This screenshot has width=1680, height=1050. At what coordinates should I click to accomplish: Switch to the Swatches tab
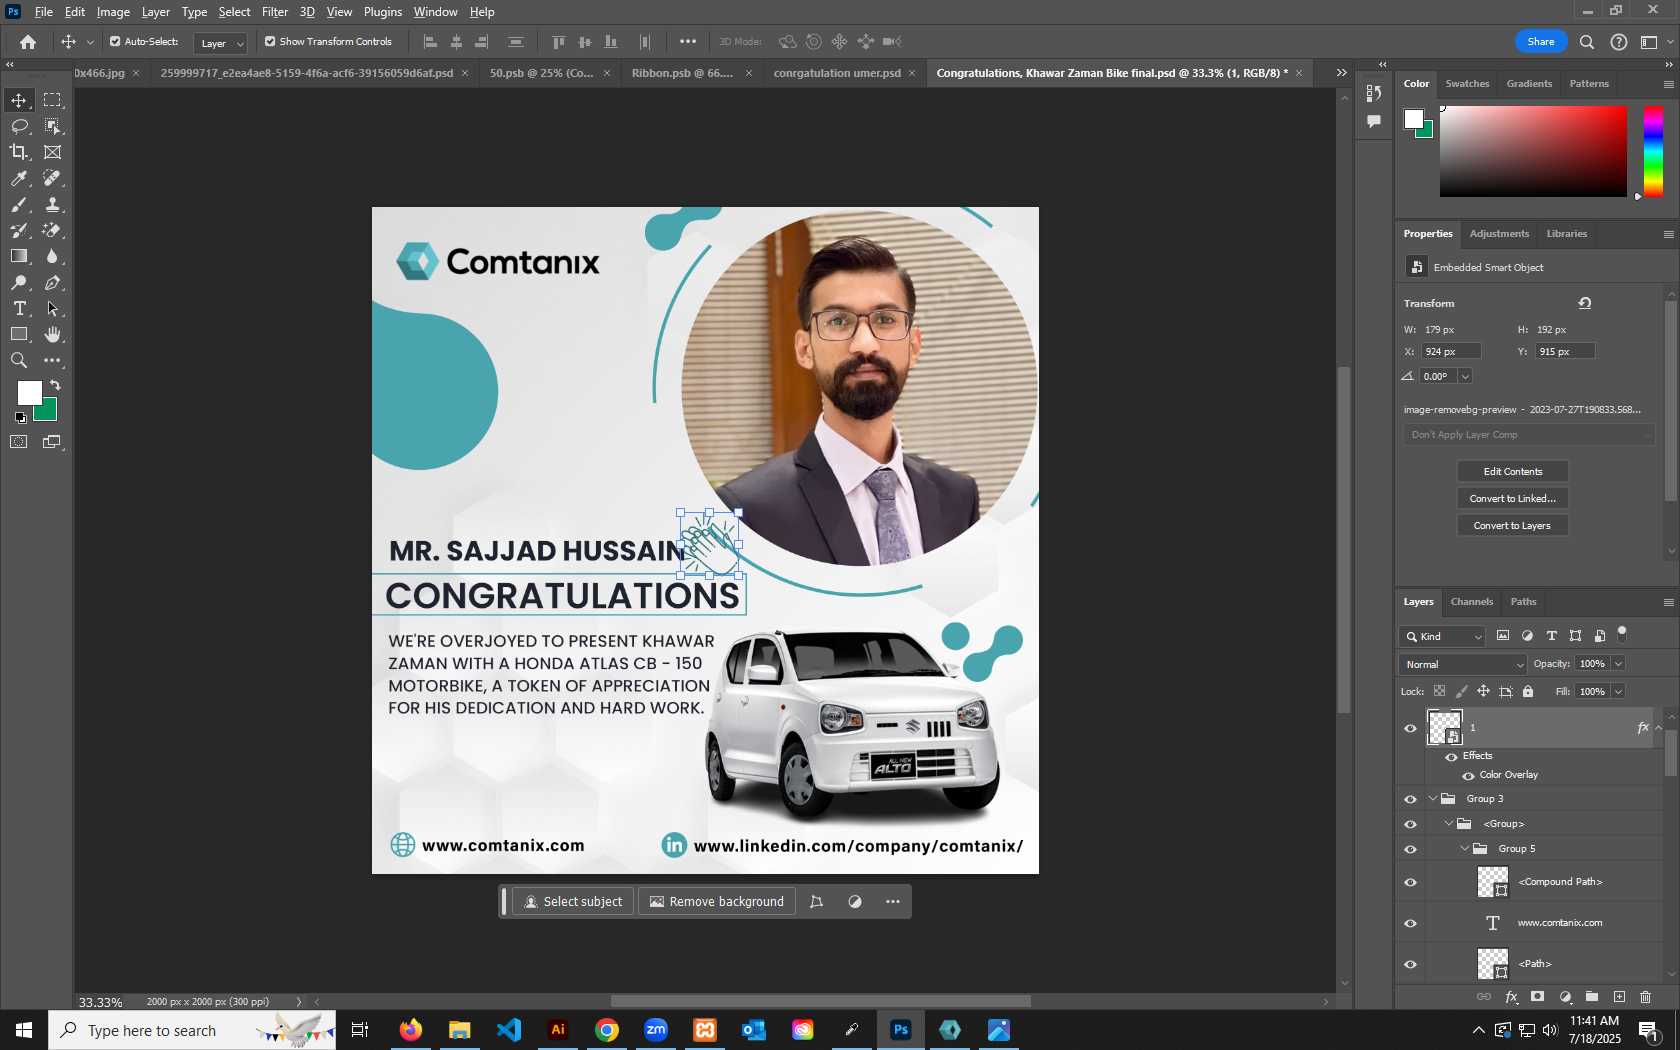point(1467,84)
